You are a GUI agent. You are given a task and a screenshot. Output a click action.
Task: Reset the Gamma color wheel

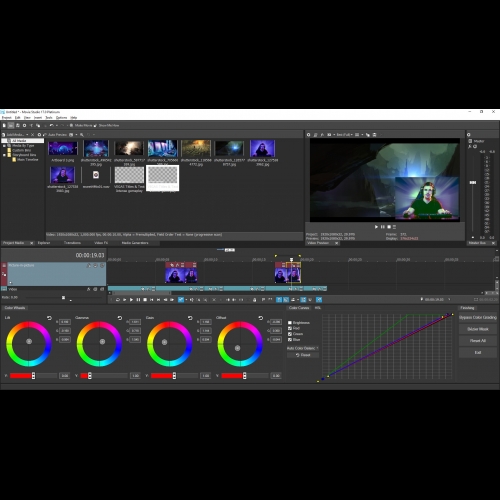[120, 318]
